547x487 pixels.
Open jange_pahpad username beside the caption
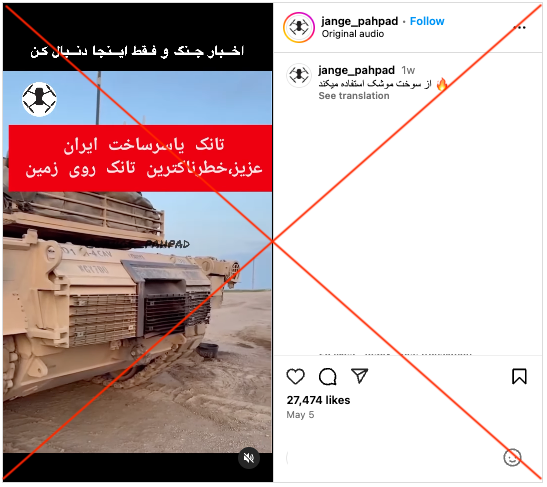click(x=357, y=70)
